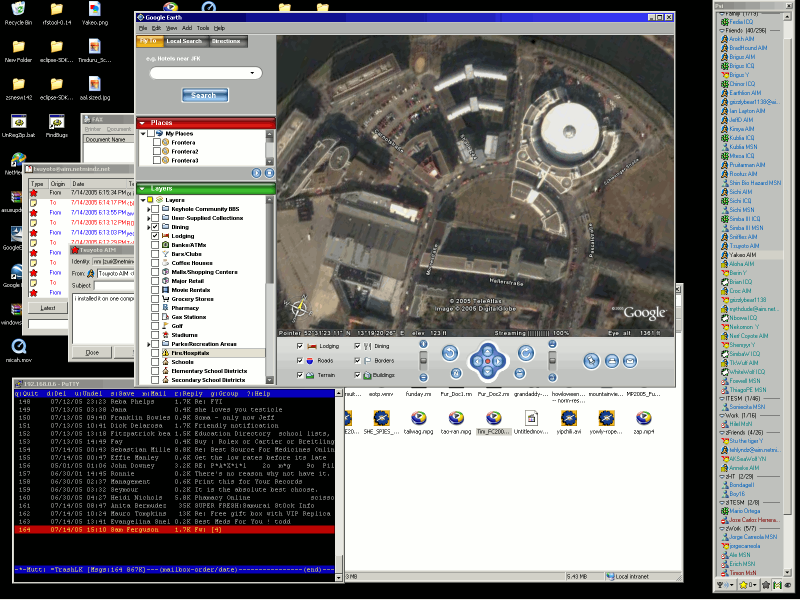This screenshot has width=800, height=600.
Task: Enable the Schools layer checkbox
Action: coord(156,362)
